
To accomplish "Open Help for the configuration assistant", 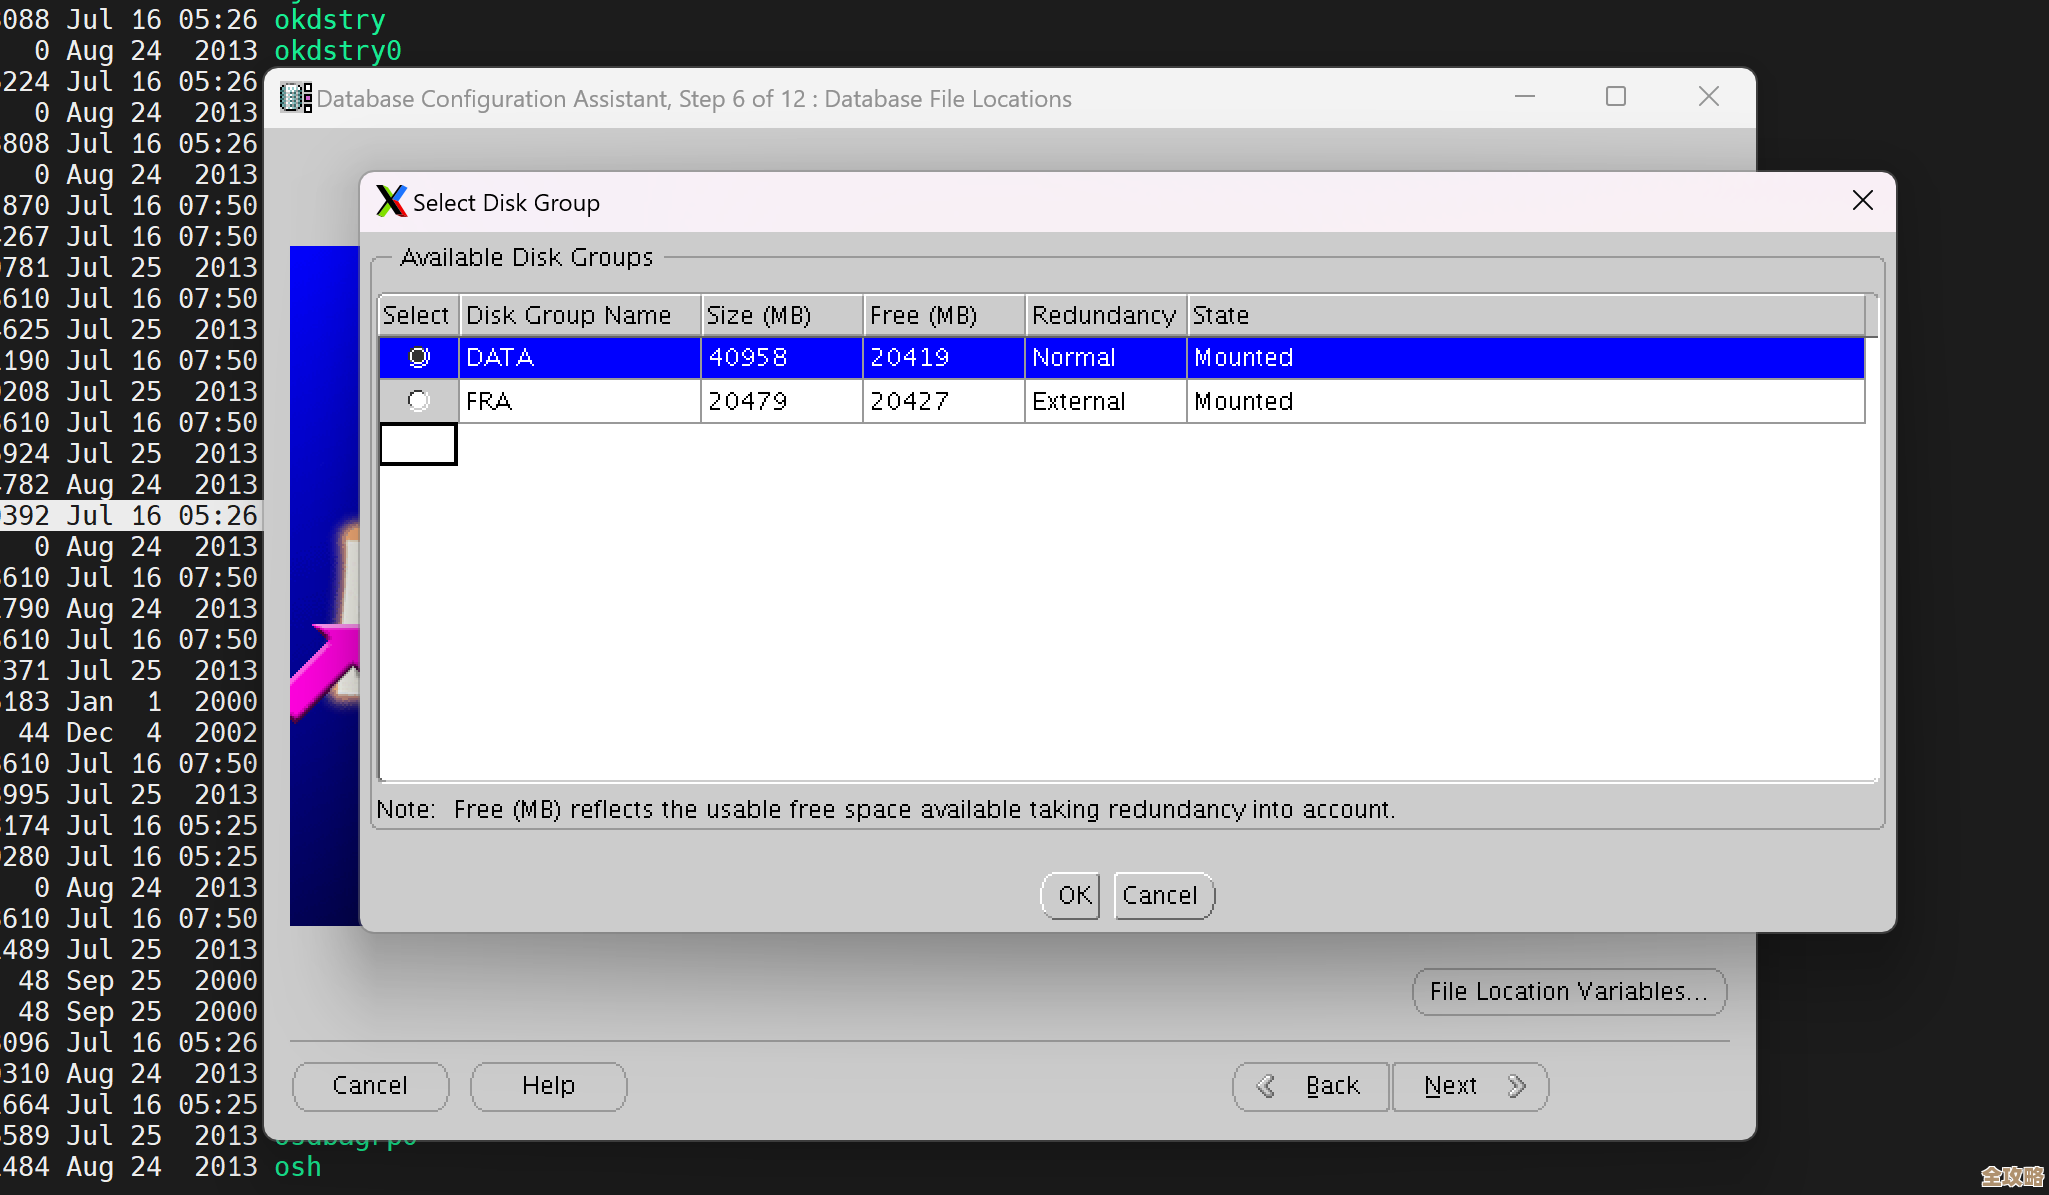I will point(548,1086).
